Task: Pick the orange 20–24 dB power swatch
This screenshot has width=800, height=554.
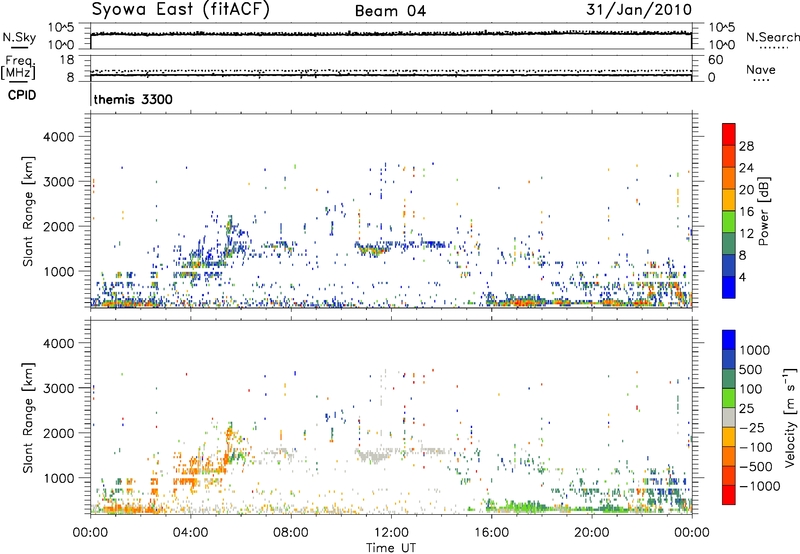Action: pos(729,178)
